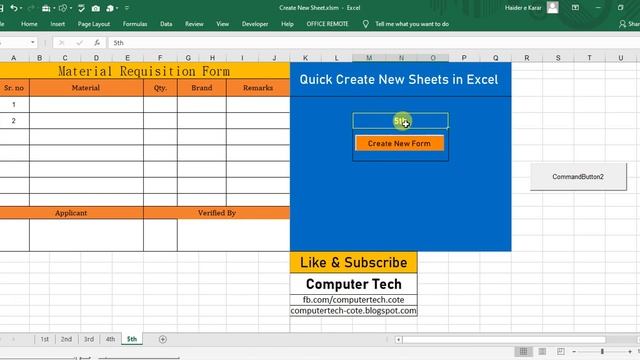Viewport: 640px width, 360px height.
Task: Click the Brand header cell
Action: (x=202, y=88)
